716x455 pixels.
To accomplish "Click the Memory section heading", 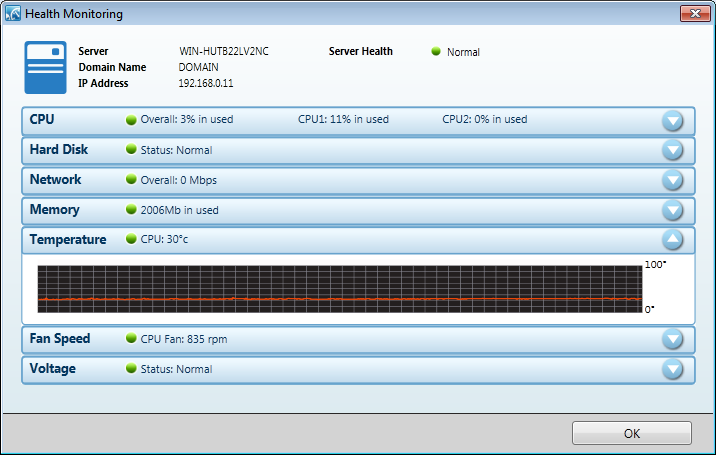I will 54,210.
